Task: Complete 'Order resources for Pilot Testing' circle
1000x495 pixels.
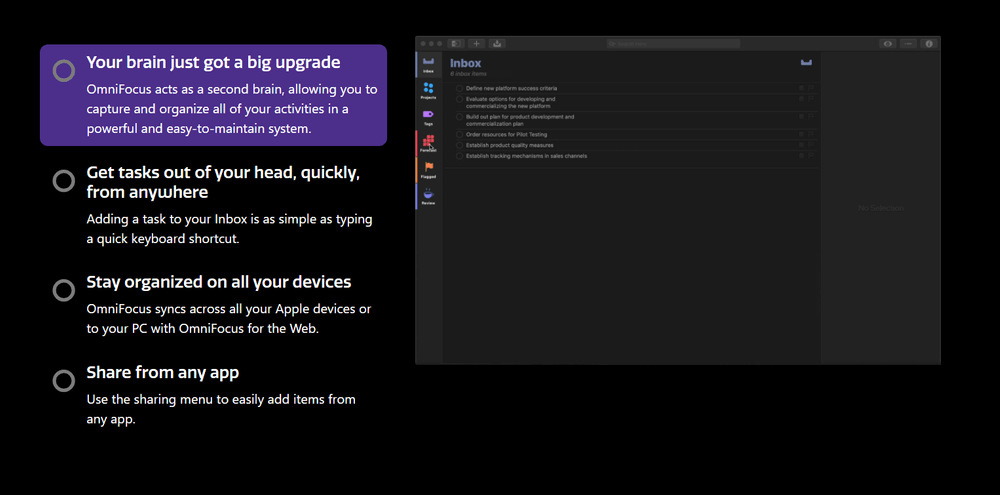Action: click(x=459, y=135)
